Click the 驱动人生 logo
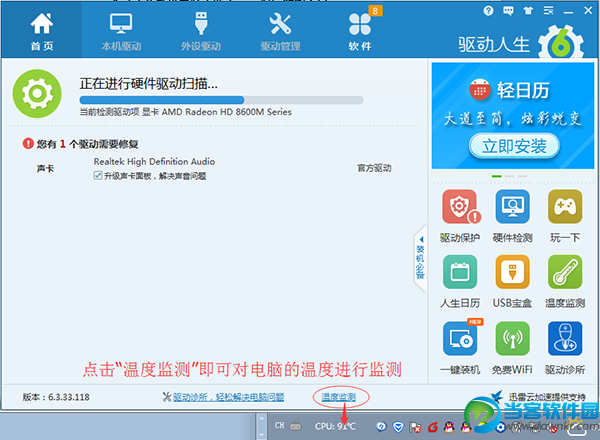This screenshot has width=600, height=440. coord(521,44)
